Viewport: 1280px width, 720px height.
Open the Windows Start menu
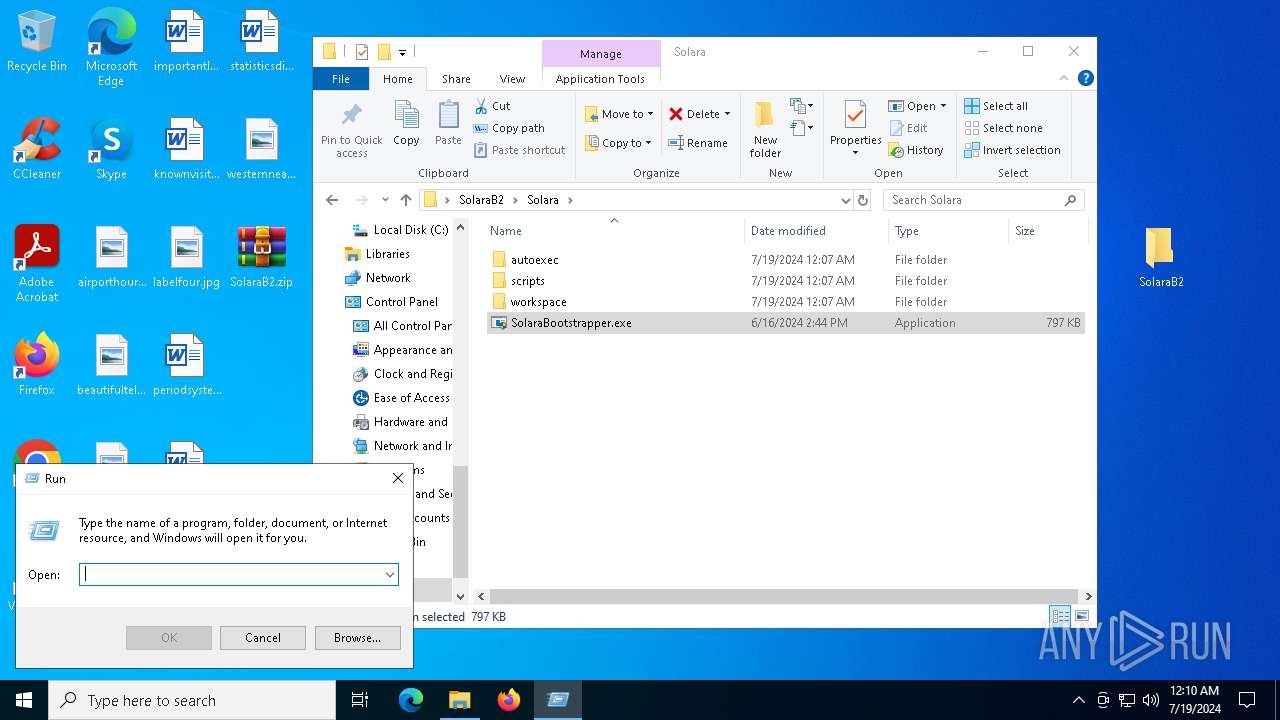[x=24, y=700]
